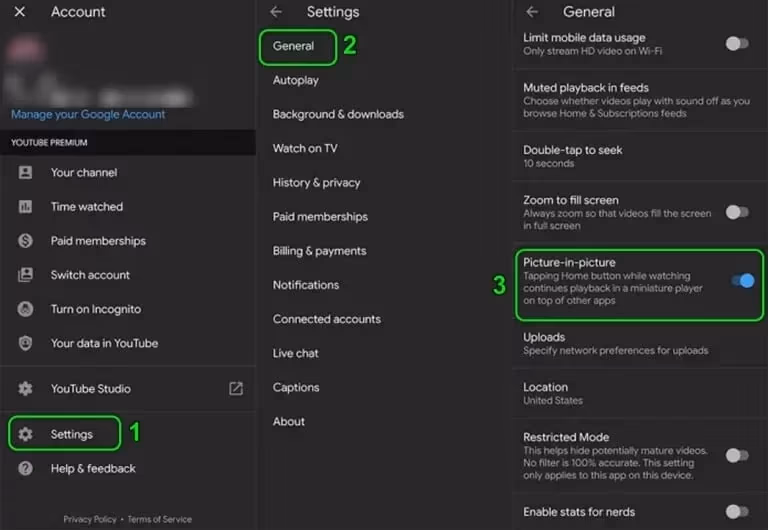Open YouTube Studio external link icon
This screenshot has width=768, height=530.
[236, 389]
